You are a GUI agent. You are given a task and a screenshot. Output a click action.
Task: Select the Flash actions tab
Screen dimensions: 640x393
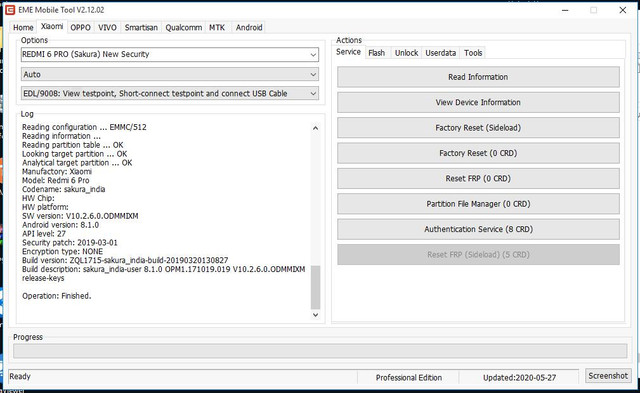pyautogui.click(x=376, y=53)
